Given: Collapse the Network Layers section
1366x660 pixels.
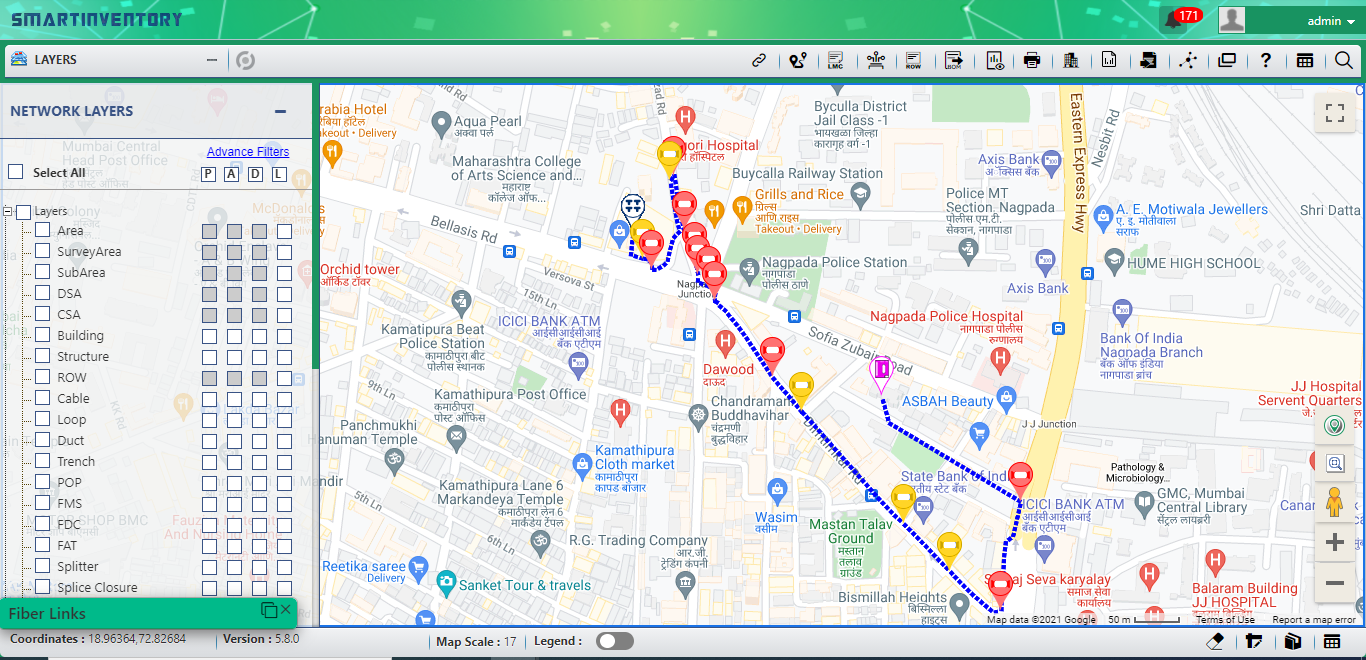Looking at the screenshot, I should [281, 112].
